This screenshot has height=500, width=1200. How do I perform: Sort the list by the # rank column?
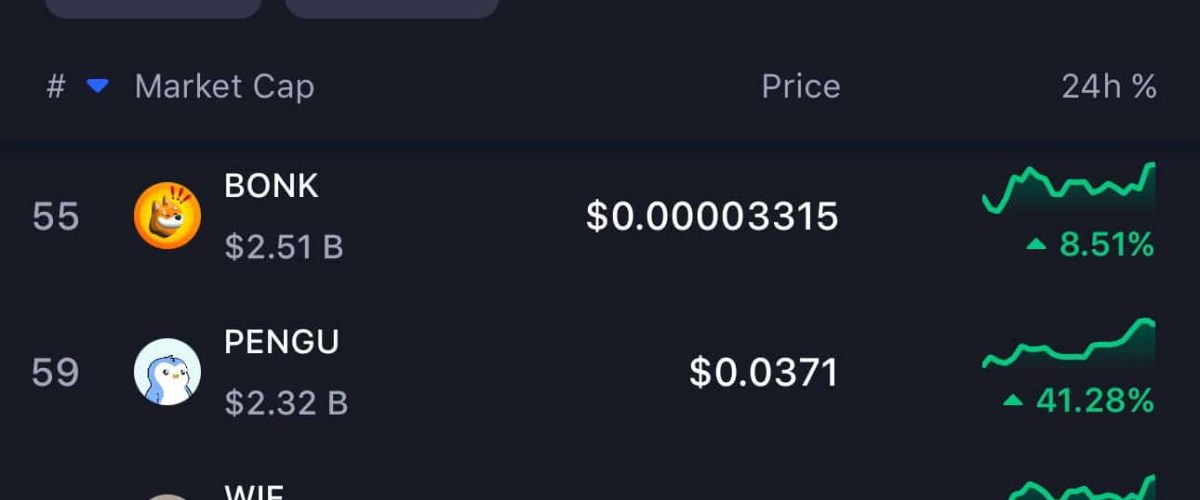(56, 87)
